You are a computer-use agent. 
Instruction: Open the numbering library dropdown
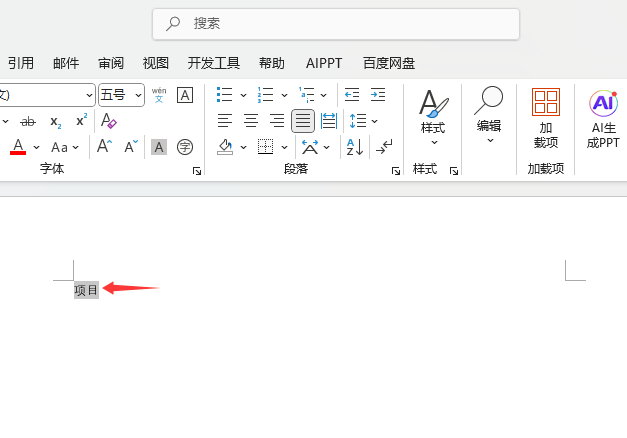click(284, 96)
